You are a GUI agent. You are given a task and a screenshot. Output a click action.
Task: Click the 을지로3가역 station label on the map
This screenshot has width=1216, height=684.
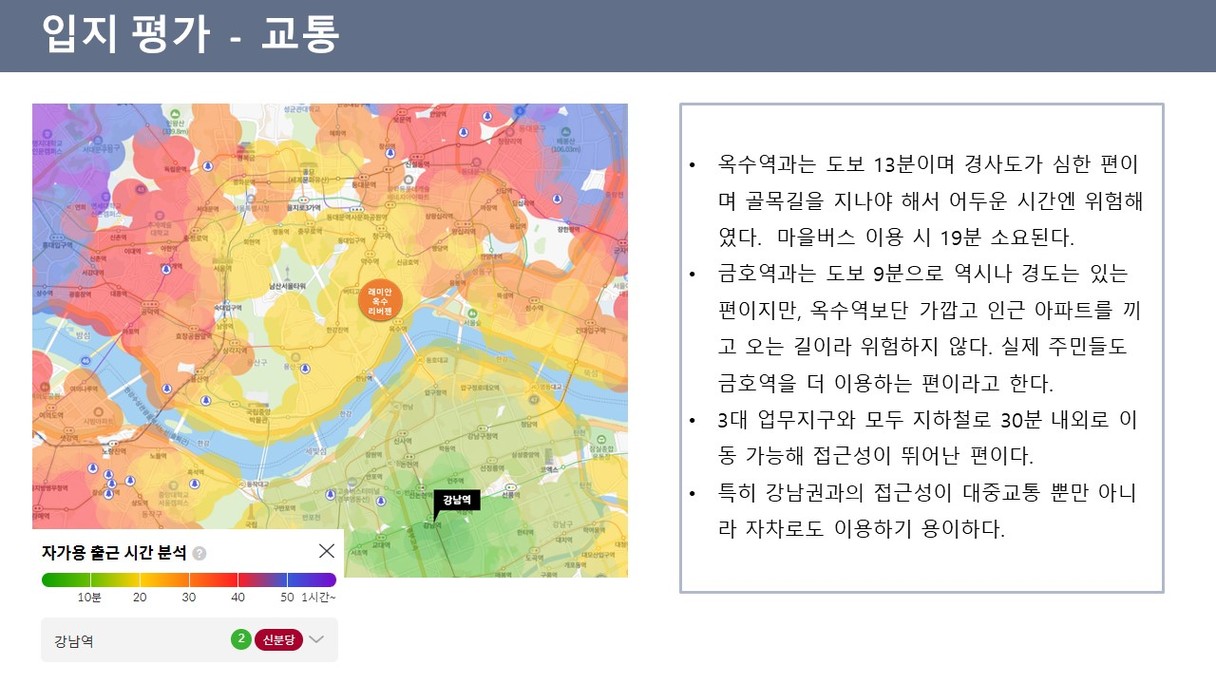(302, 207)
